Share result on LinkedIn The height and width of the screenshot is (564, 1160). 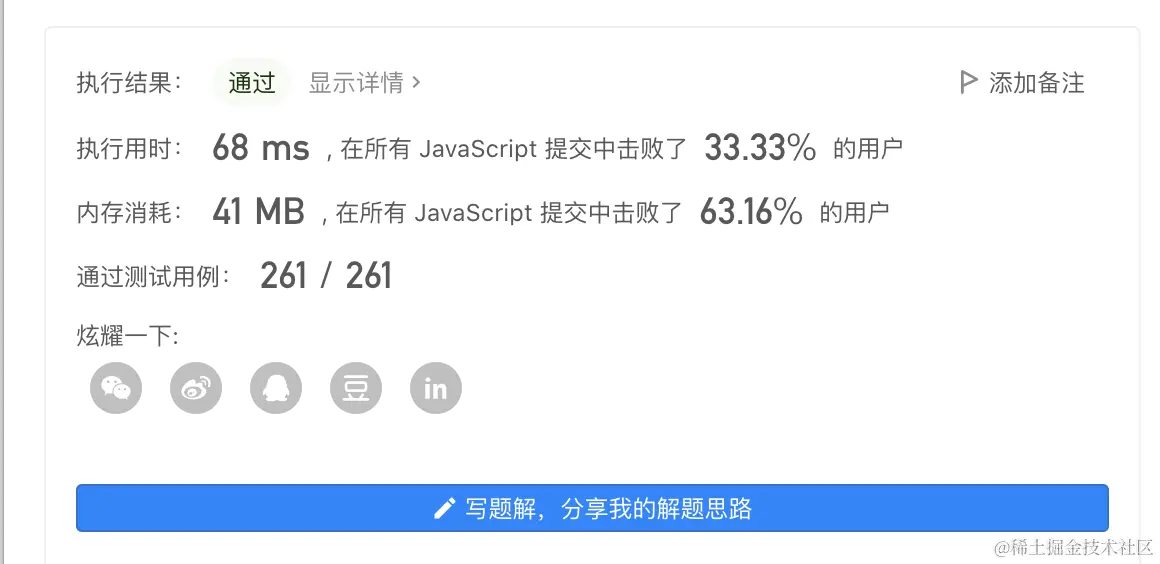click(x=436, y=388)
